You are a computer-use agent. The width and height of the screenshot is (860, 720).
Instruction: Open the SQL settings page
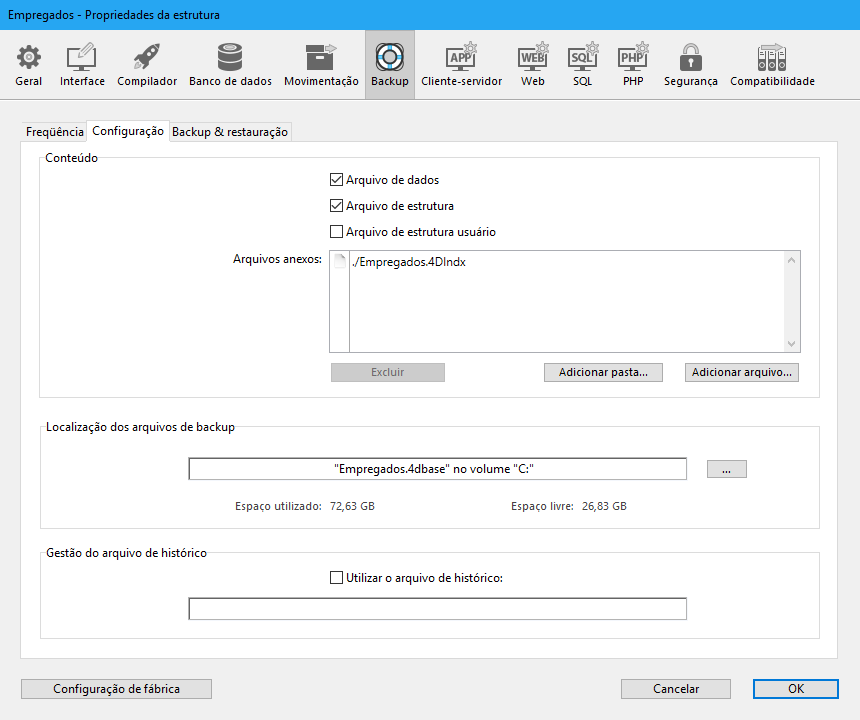coord(583,65)
